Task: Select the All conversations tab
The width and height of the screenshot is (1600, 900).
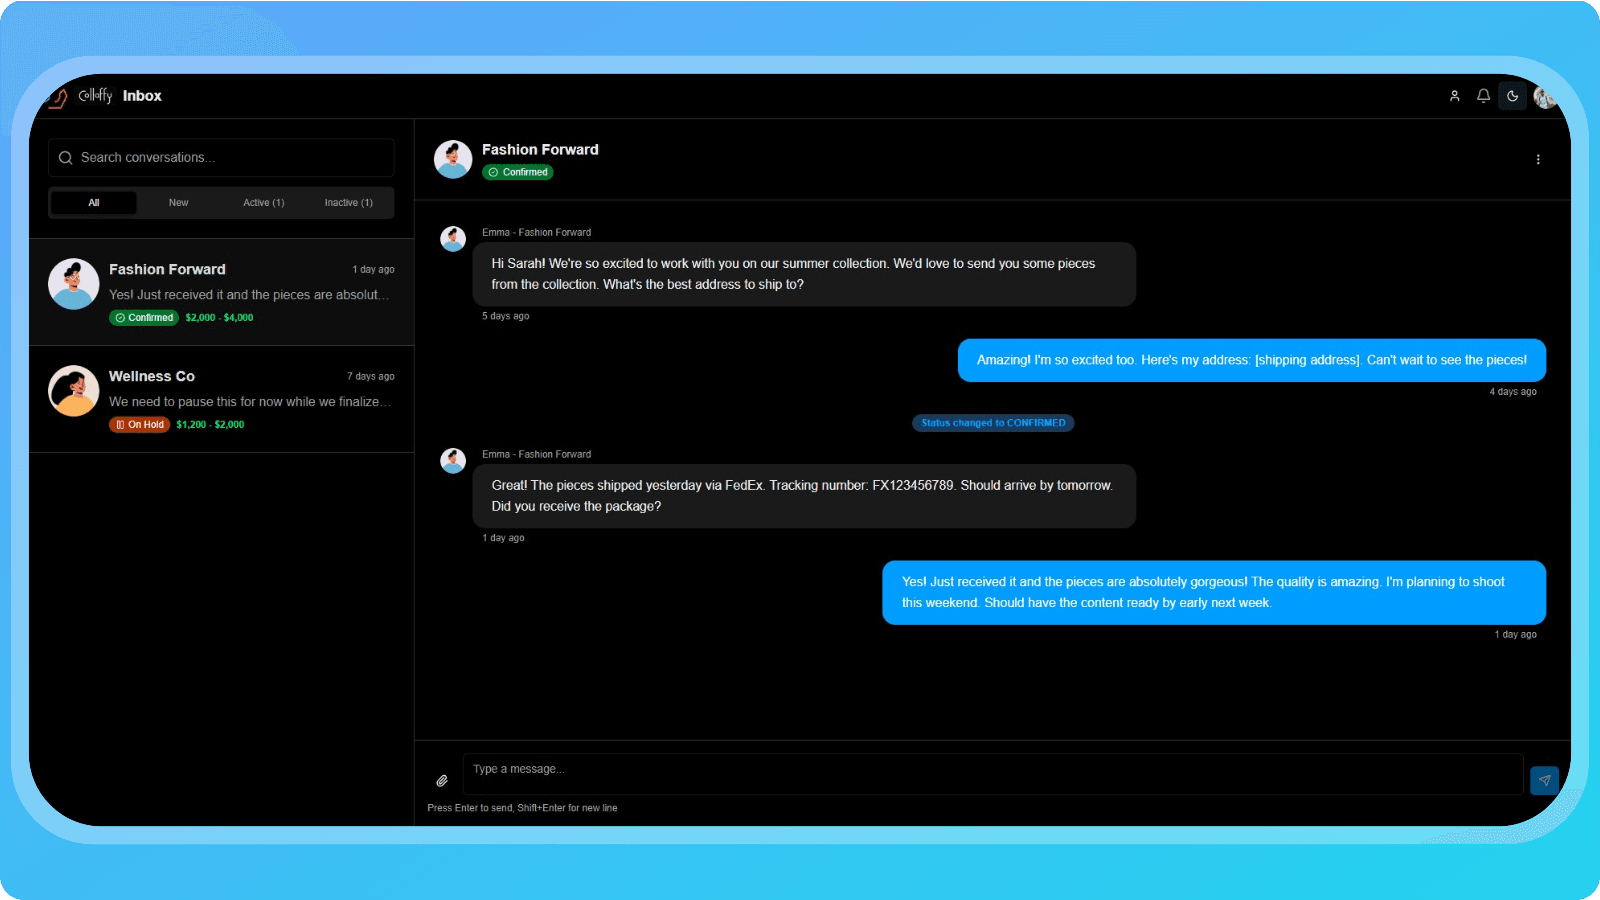Action: click(93, 202)
